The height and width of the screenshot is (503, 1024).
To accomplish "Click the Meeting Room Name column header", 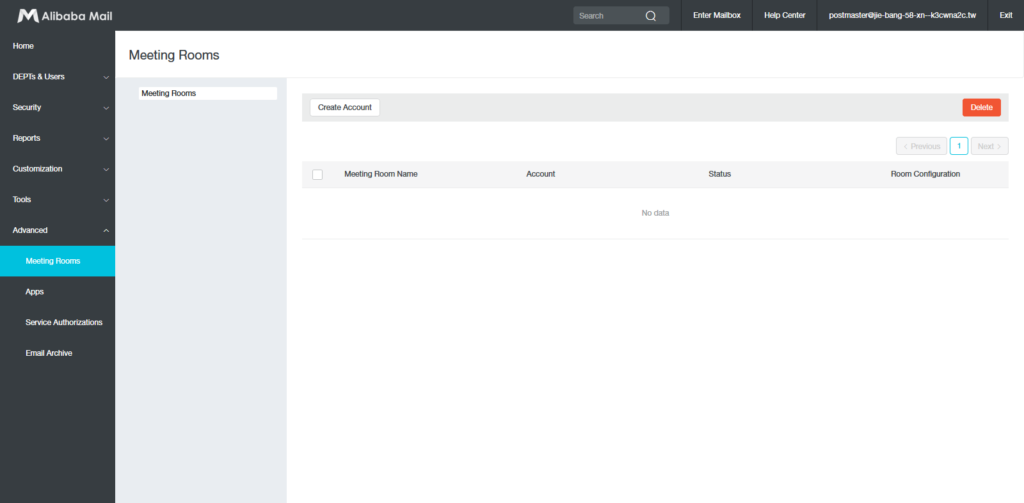I will 381,174.
